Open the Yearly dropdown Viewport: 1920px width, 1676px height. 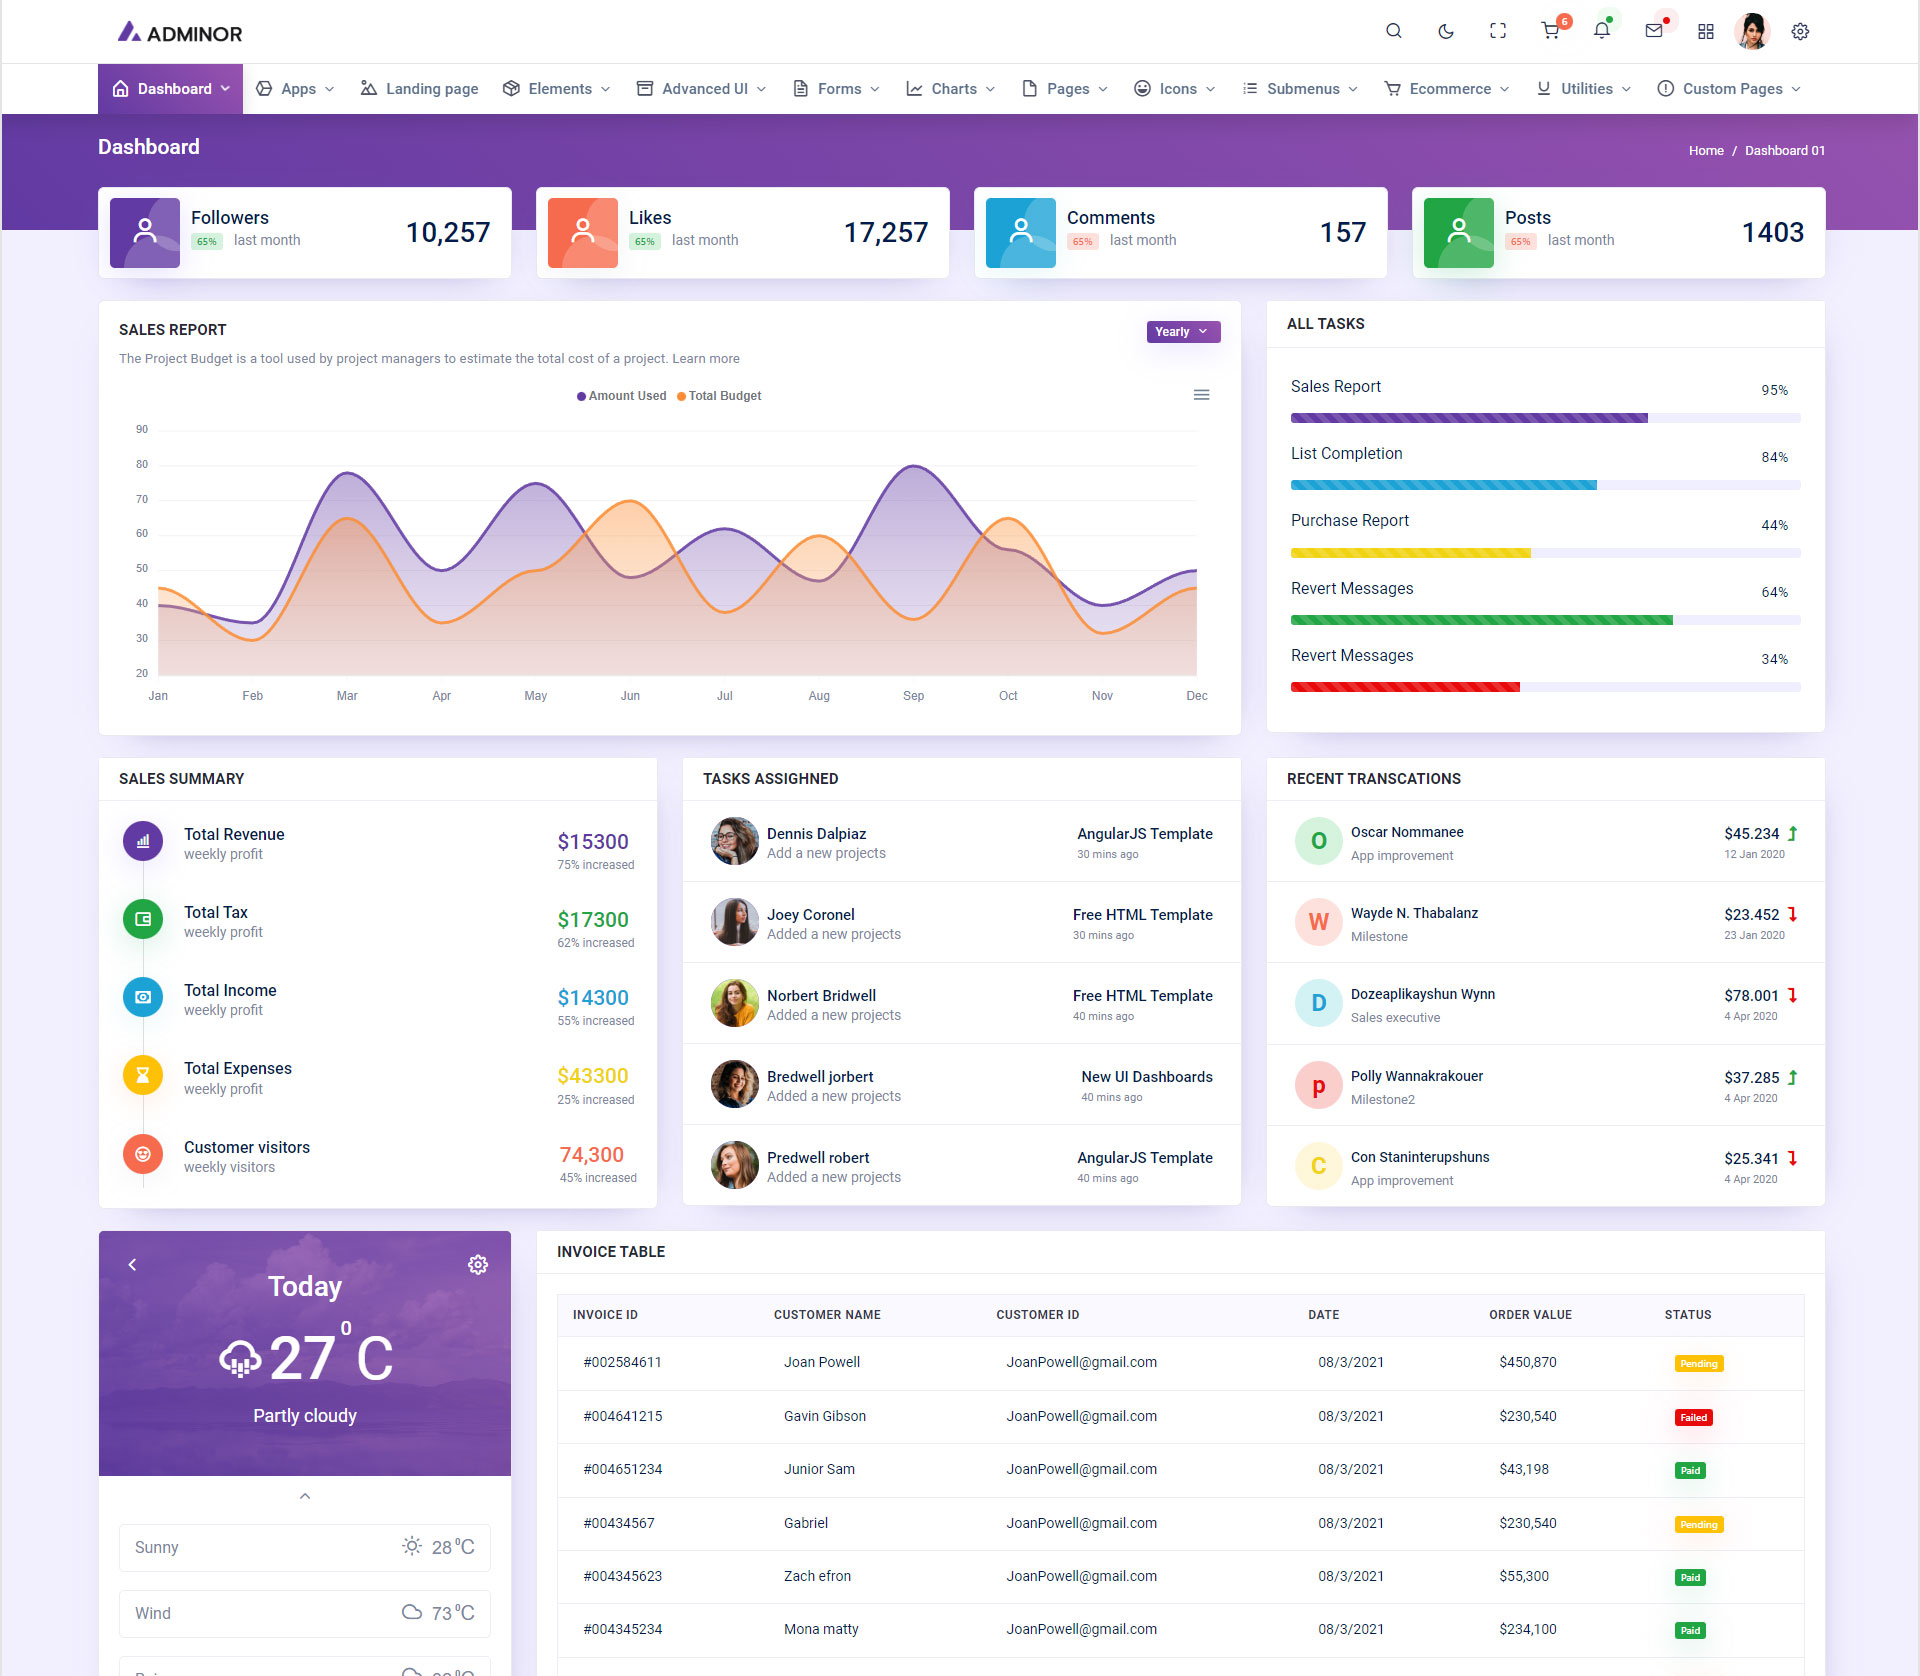pos(1182,331)
